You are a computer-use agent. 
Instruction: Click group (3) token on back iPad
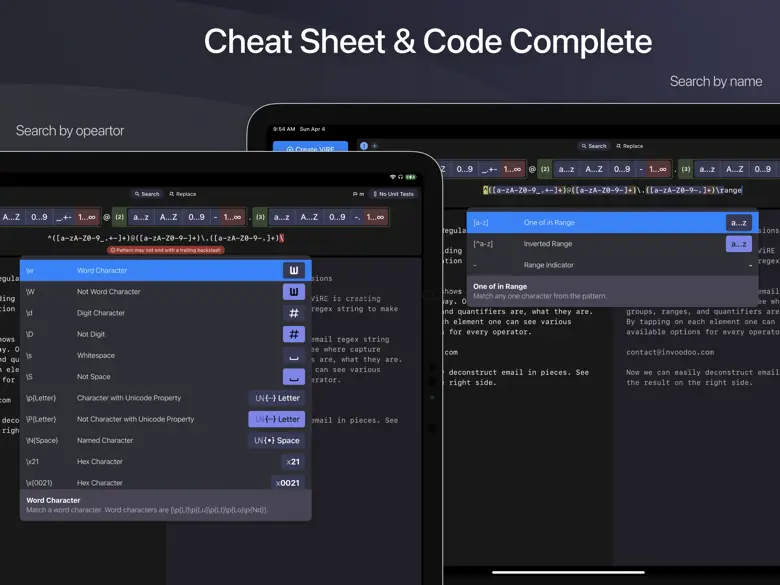[686, 169]
